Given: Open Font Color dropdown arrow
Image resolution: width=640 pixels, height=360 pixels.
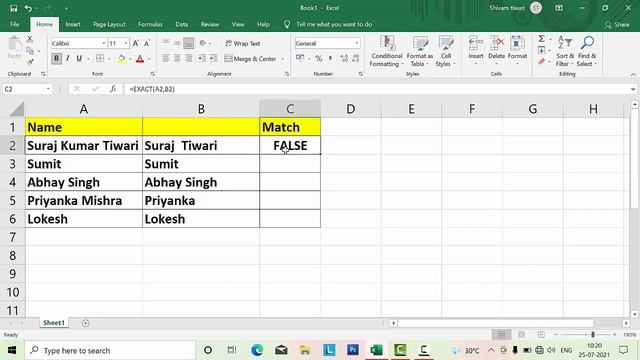Looking at the screenshot, I should click(149, 59).
